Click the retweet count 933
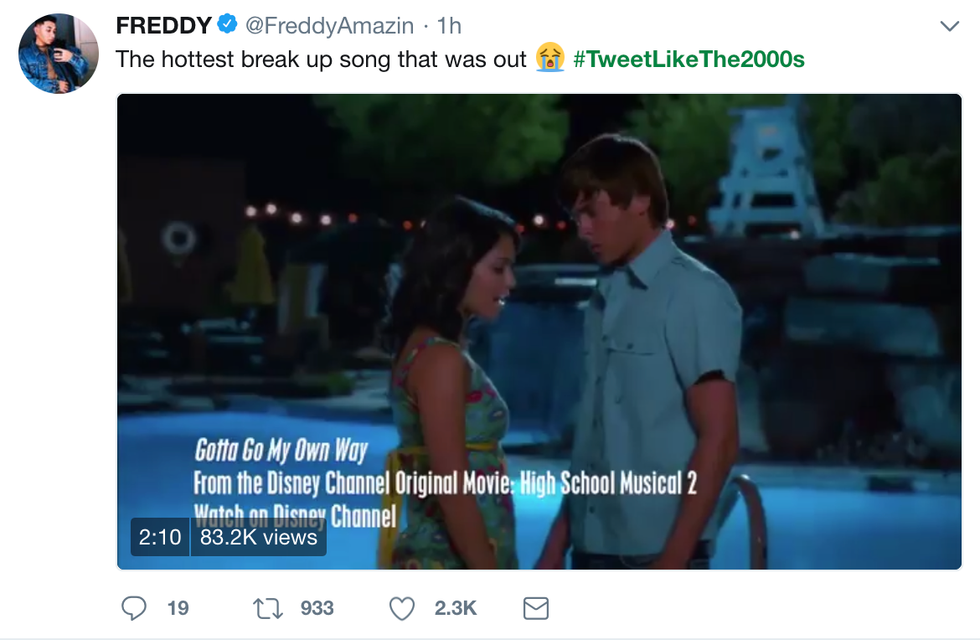The width and height of the screenshot is (980, 640). click(317, 608)
